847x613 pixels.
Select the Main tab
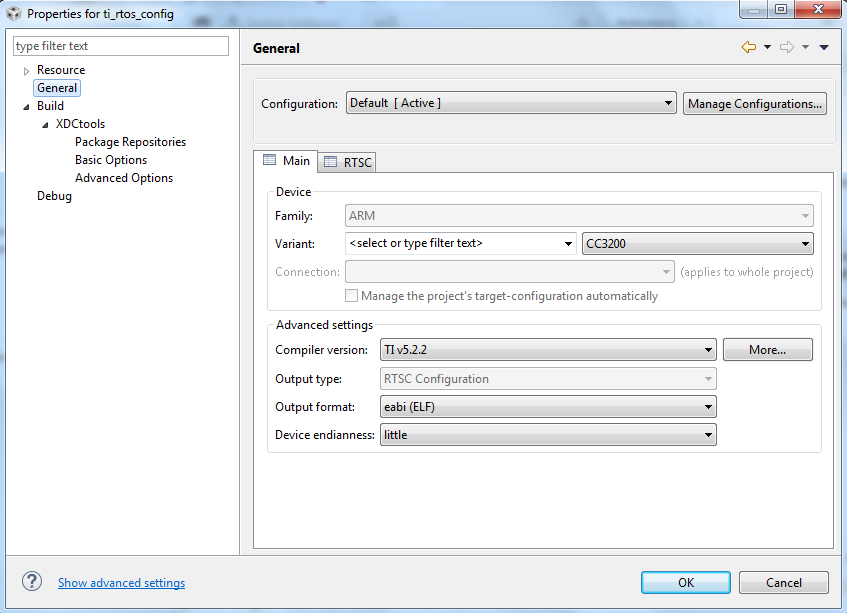click(x=286, y=161)
